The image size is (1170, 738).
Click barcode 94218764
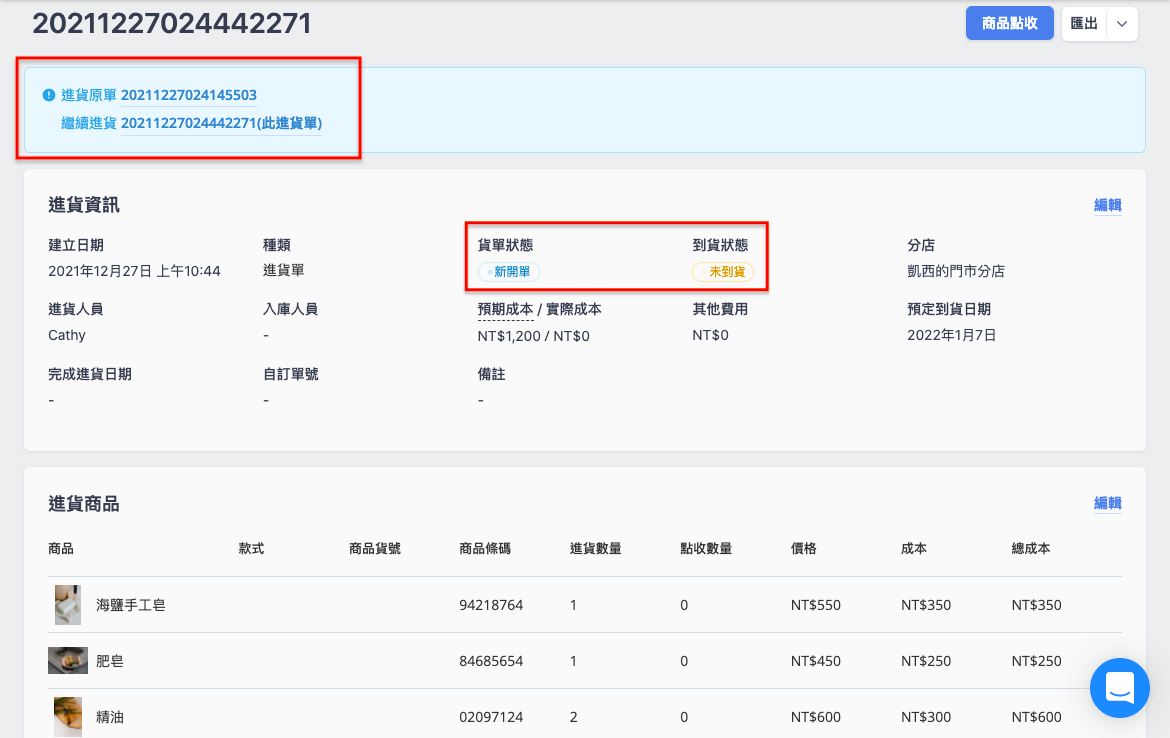point(491,605)
